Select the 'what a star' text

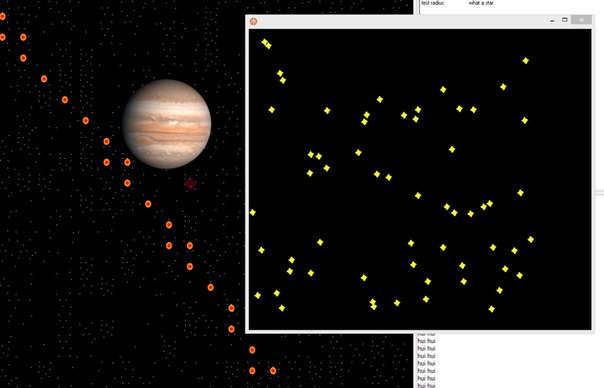[x=481, y=3]
